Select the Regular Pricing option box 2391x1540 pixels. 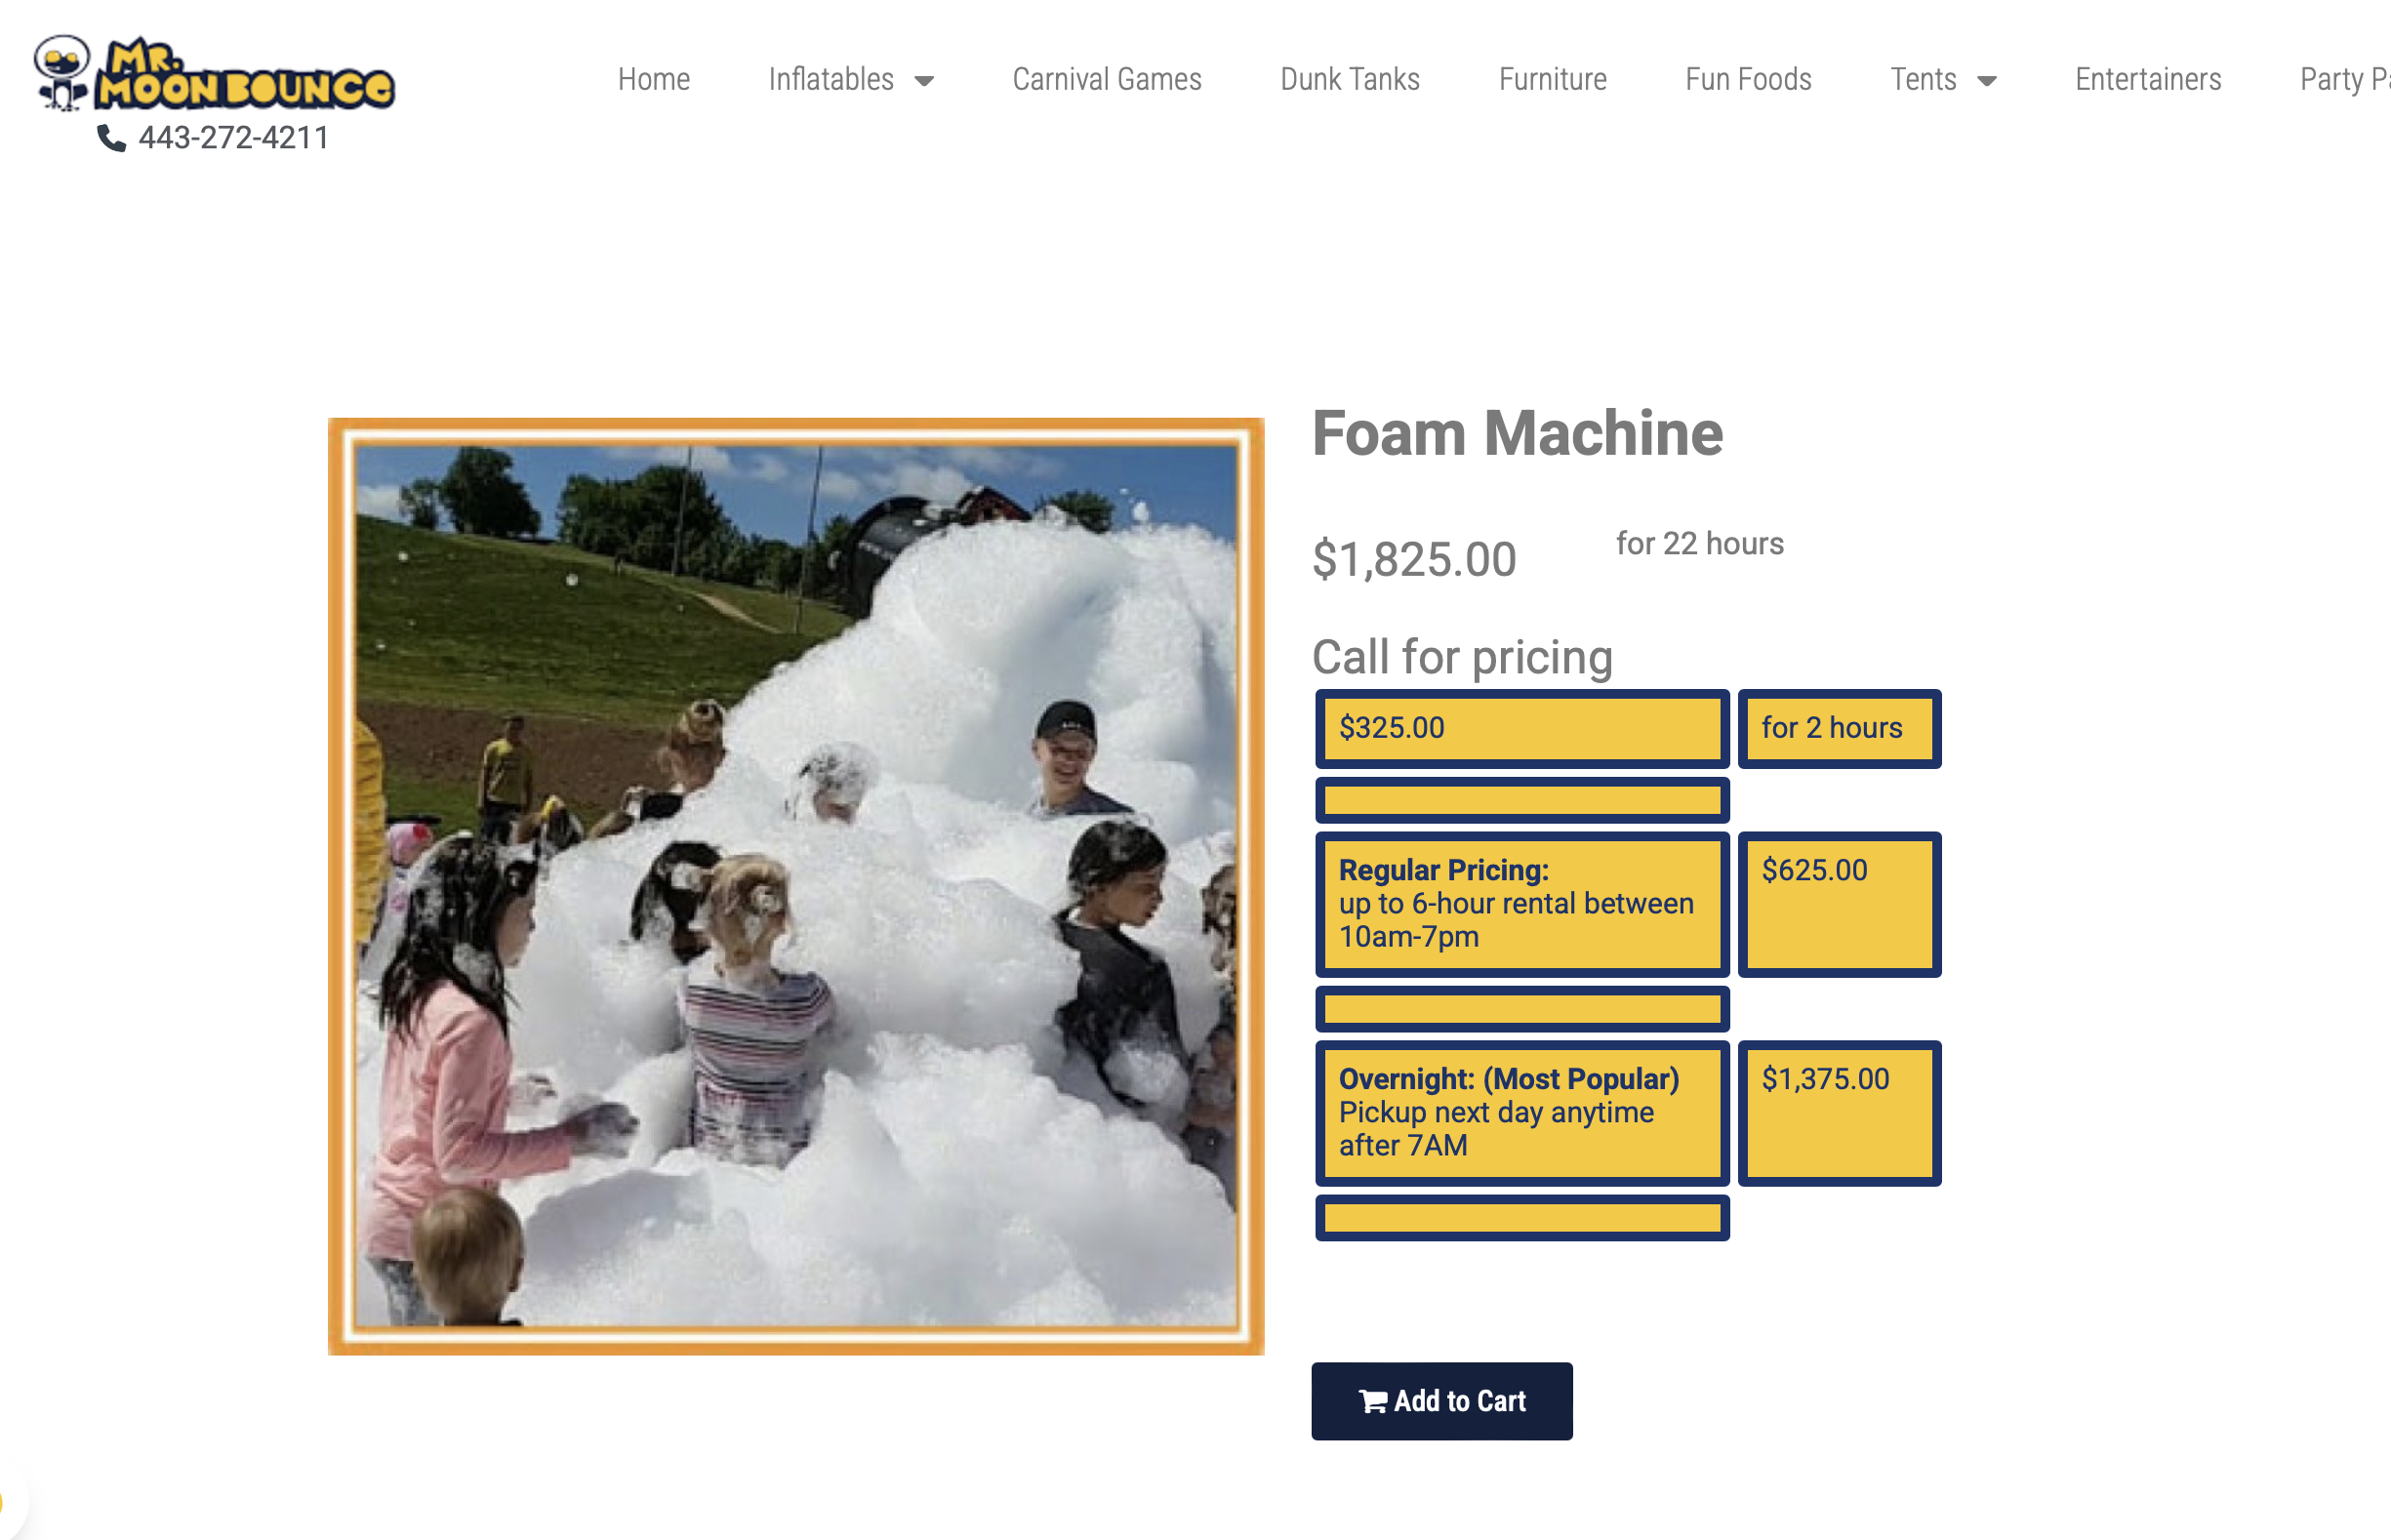point(1521,903)
